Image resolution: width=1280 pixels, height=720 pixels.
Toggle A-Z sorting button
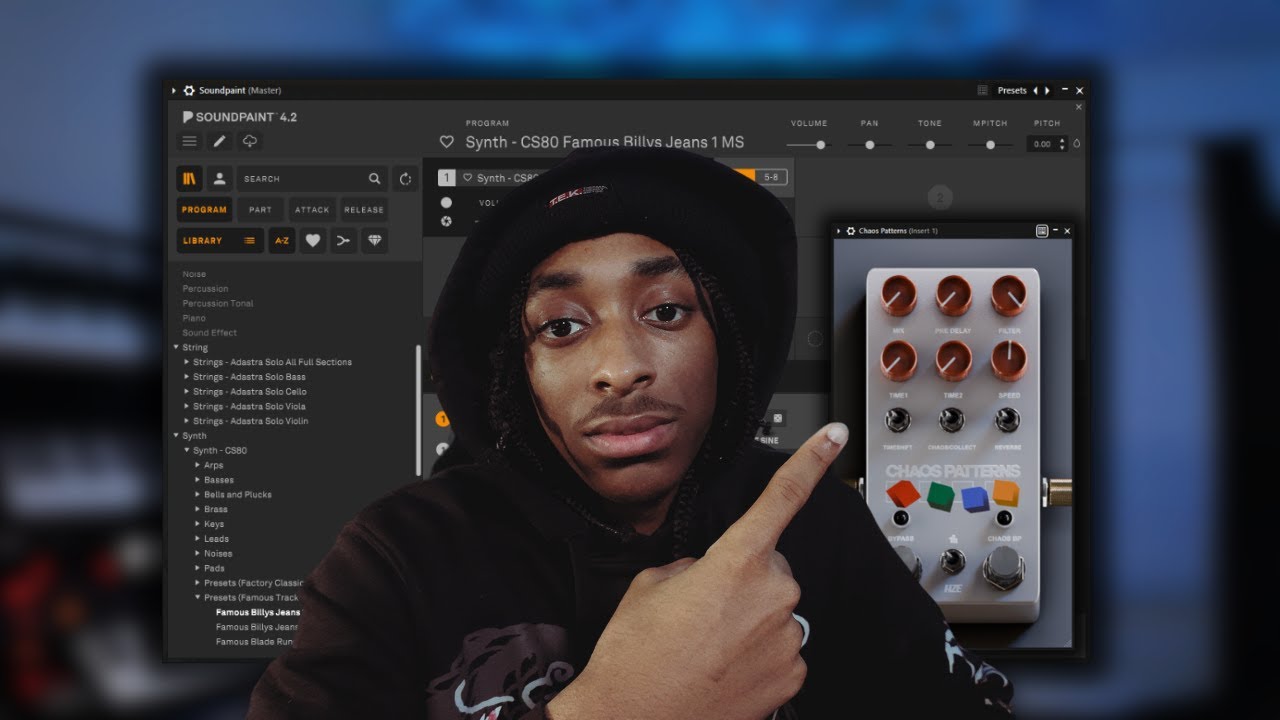click(x=282, y=241)
